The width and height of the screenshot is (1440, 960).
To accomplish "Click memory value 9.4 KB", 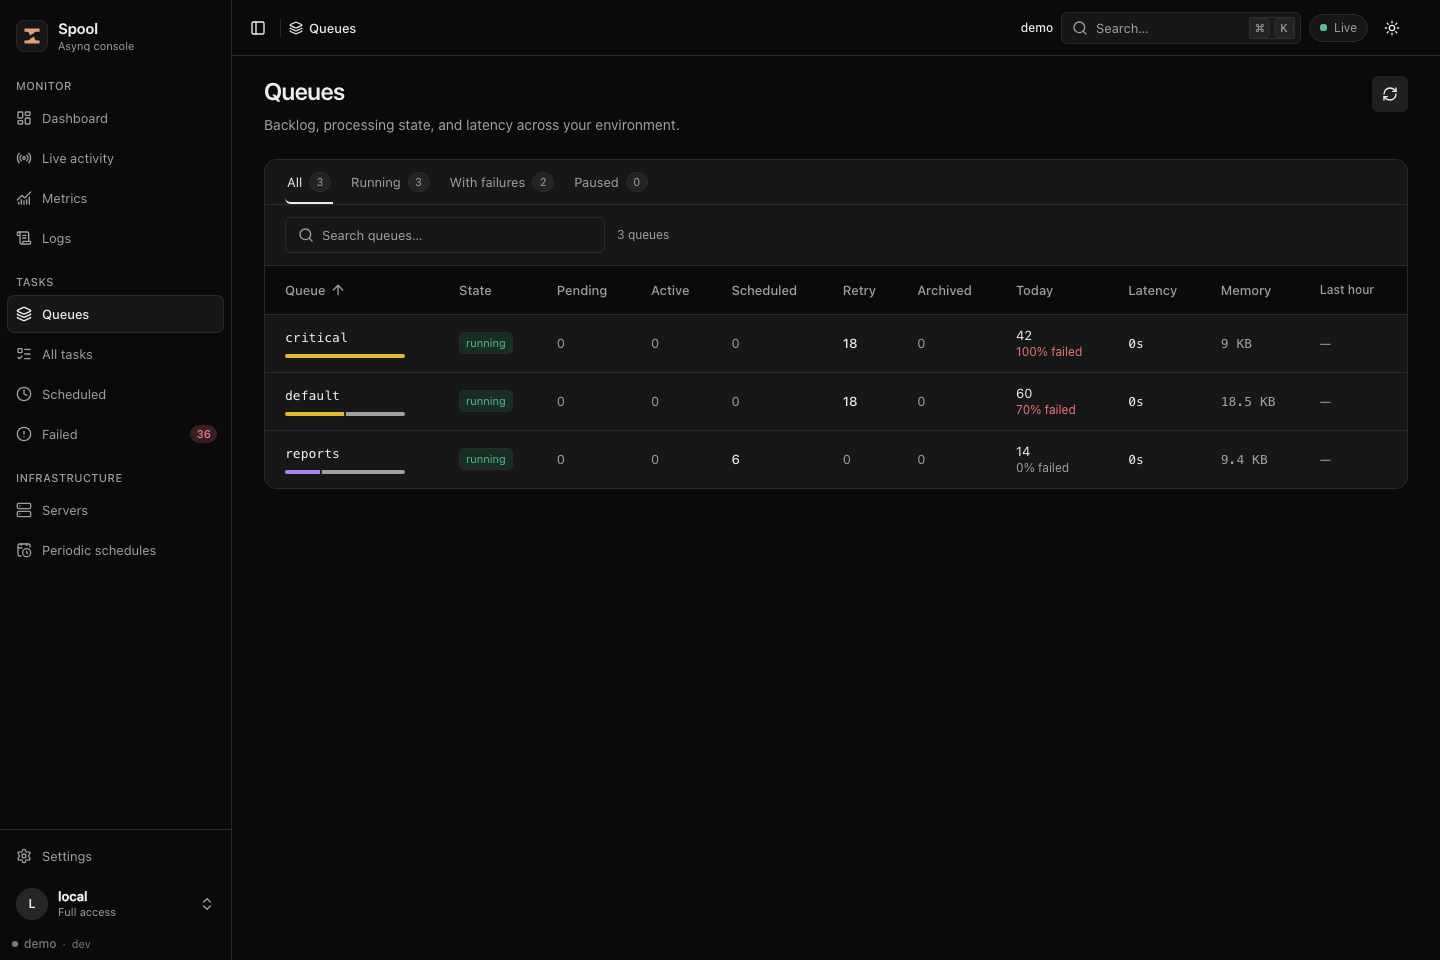I will tap(1244, 459).
